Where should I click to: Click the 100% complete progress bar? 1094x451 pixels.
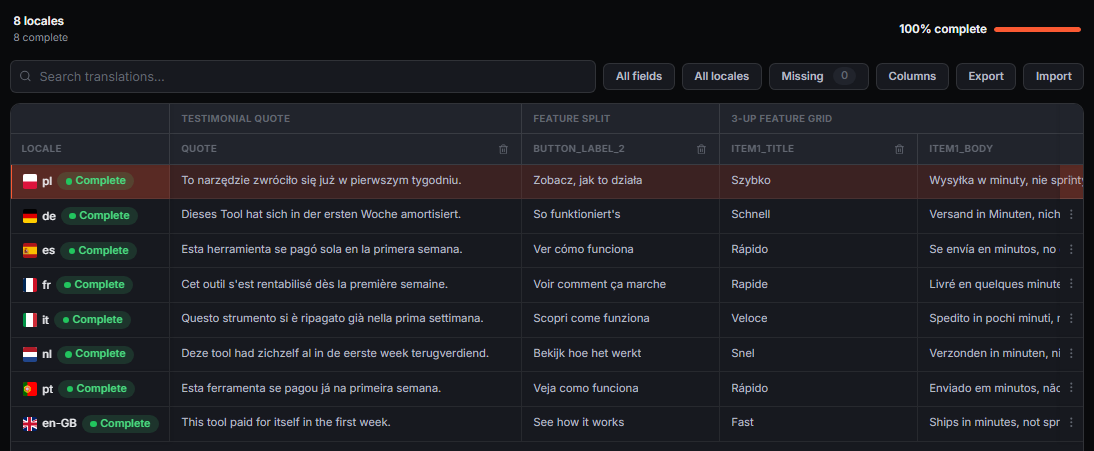1037,29
